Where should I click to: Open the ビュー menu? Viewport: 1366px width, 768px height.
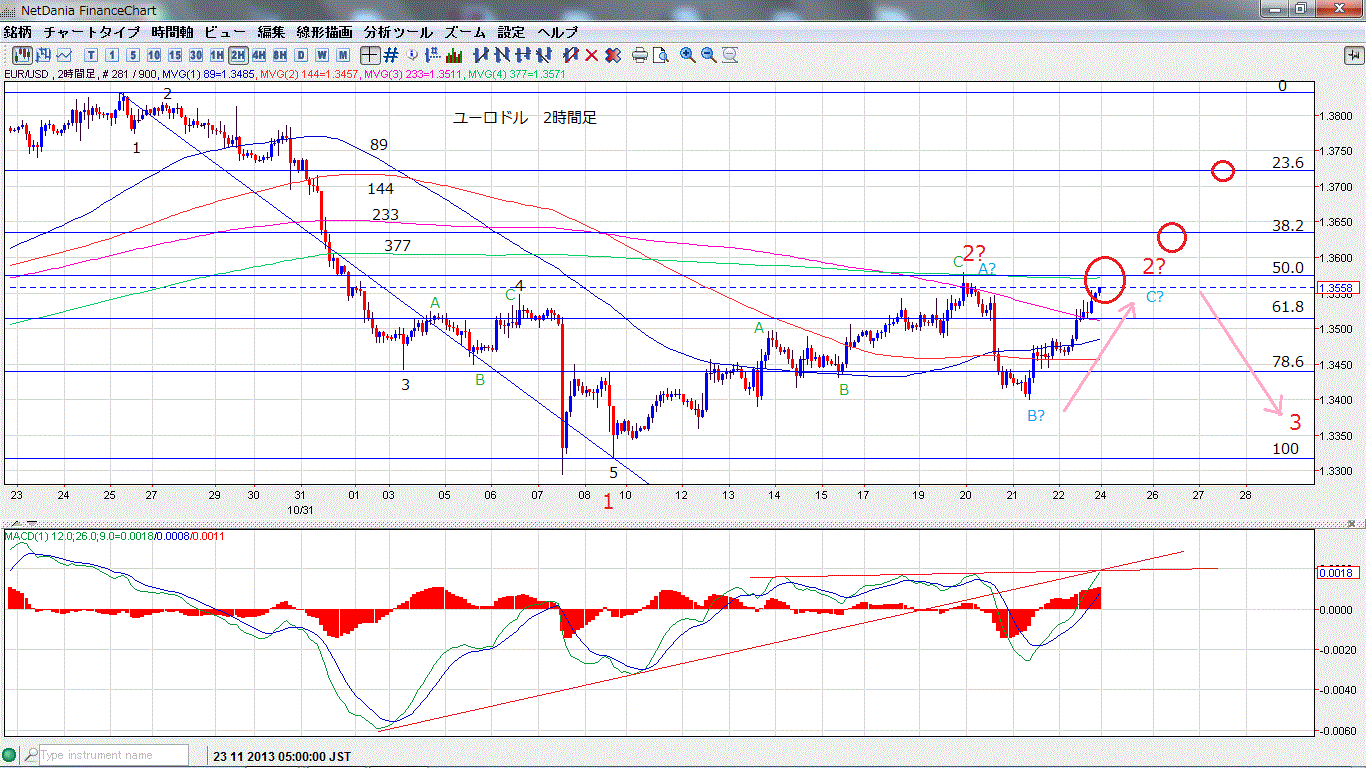pyautogui.click(x=225, y=32)
